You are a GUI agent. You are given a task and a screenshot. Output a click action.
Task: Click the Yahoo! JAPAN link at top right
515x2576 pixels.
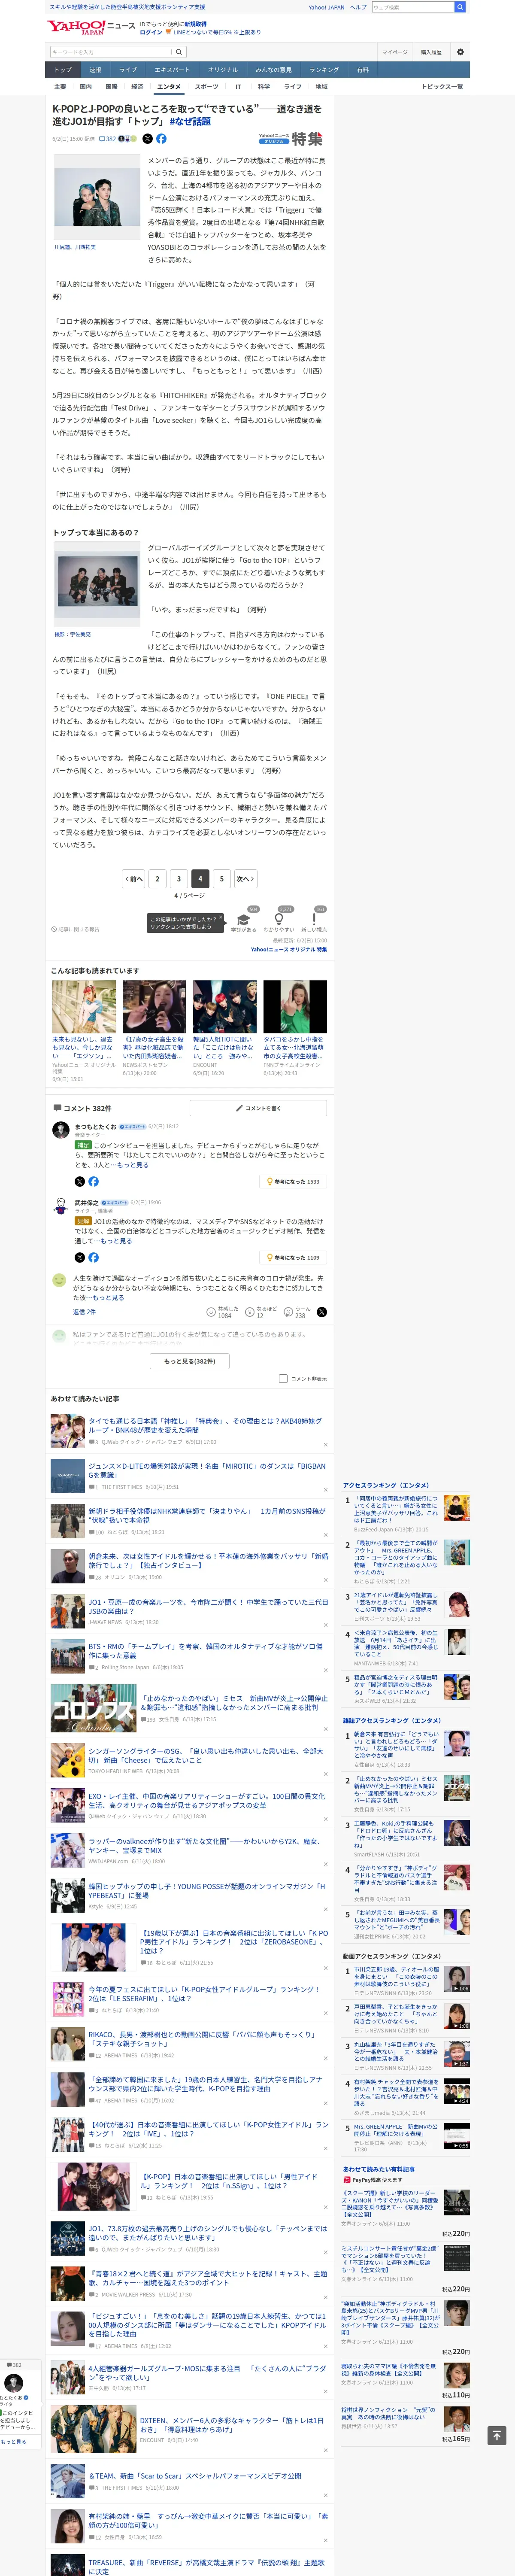point(326,7)
